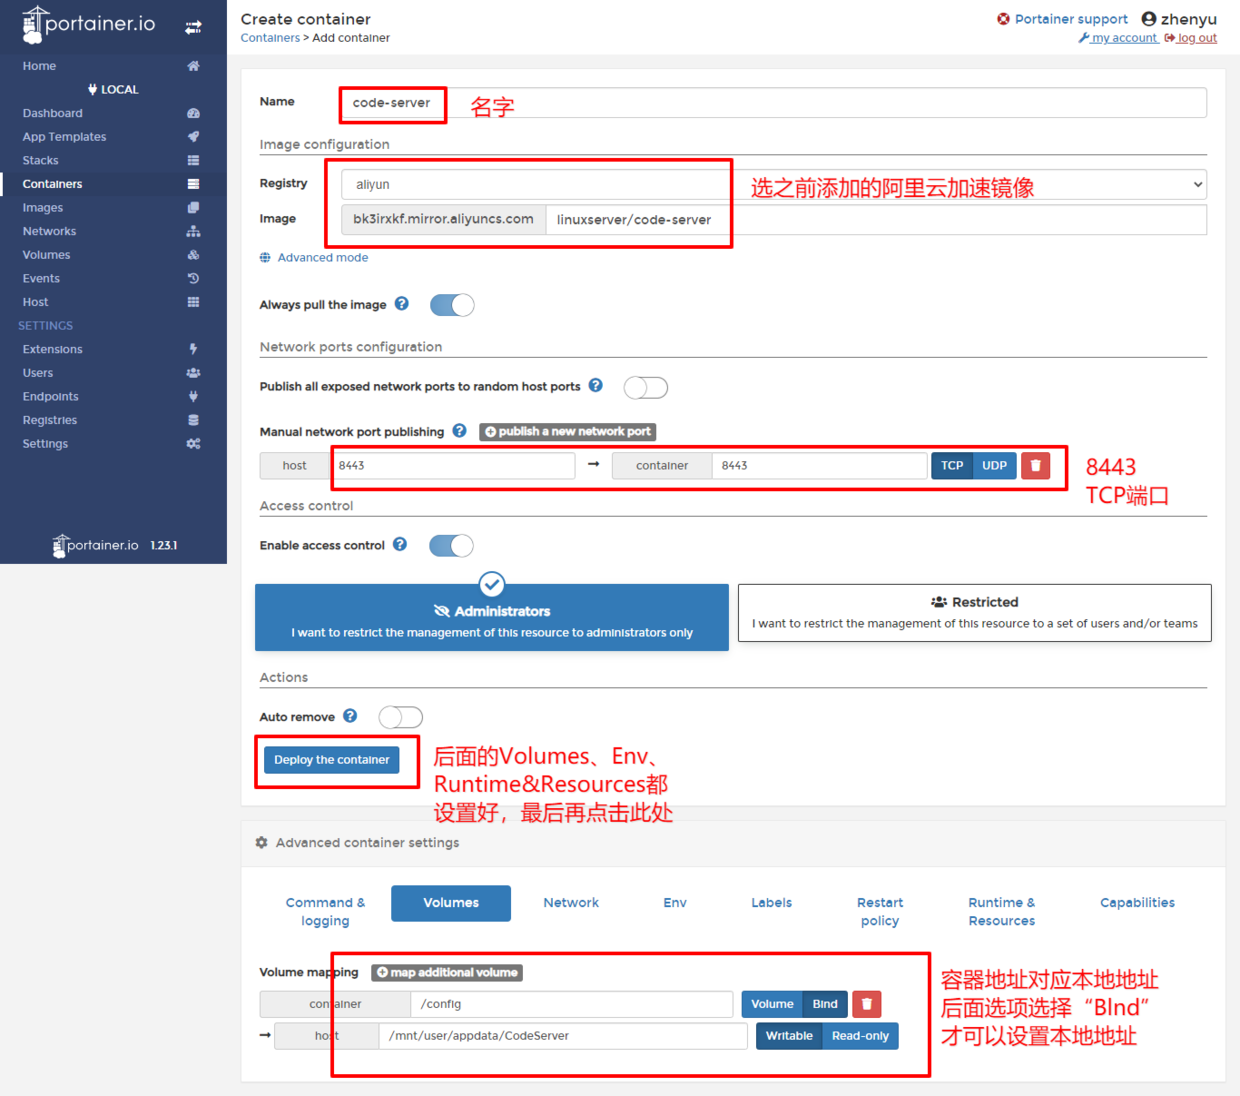This screenshot has height=1096, width=1240.
Task: Click the Registries database icon
Action: click(x=193, y=420)
